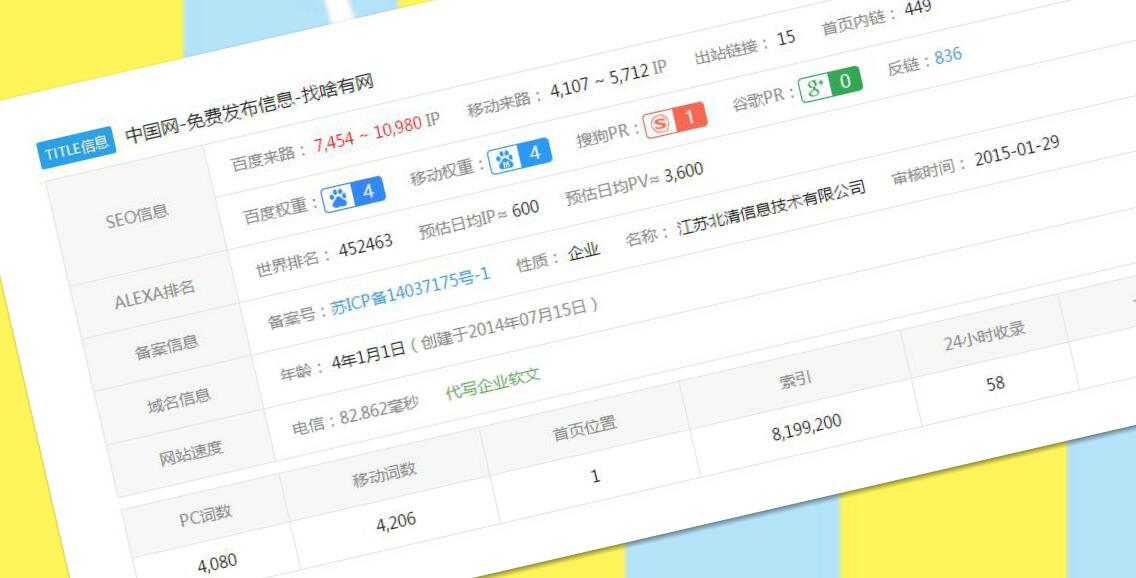Viewport: 1136px width, 578px height.
Task: Click the 移动权重 paw badge showing 4
Action: tap(519, 156)
